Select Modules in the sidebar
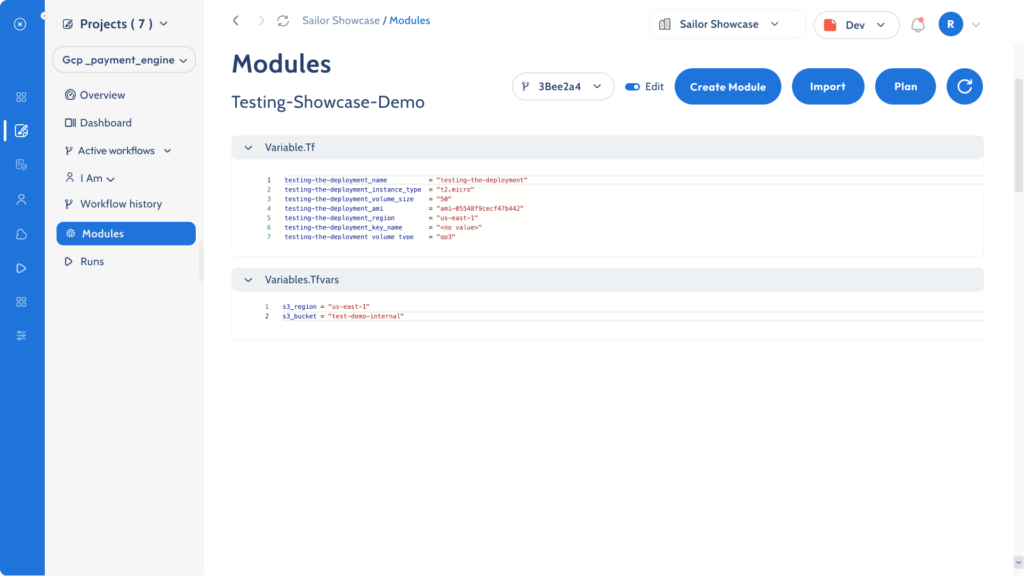 point(126,233)
